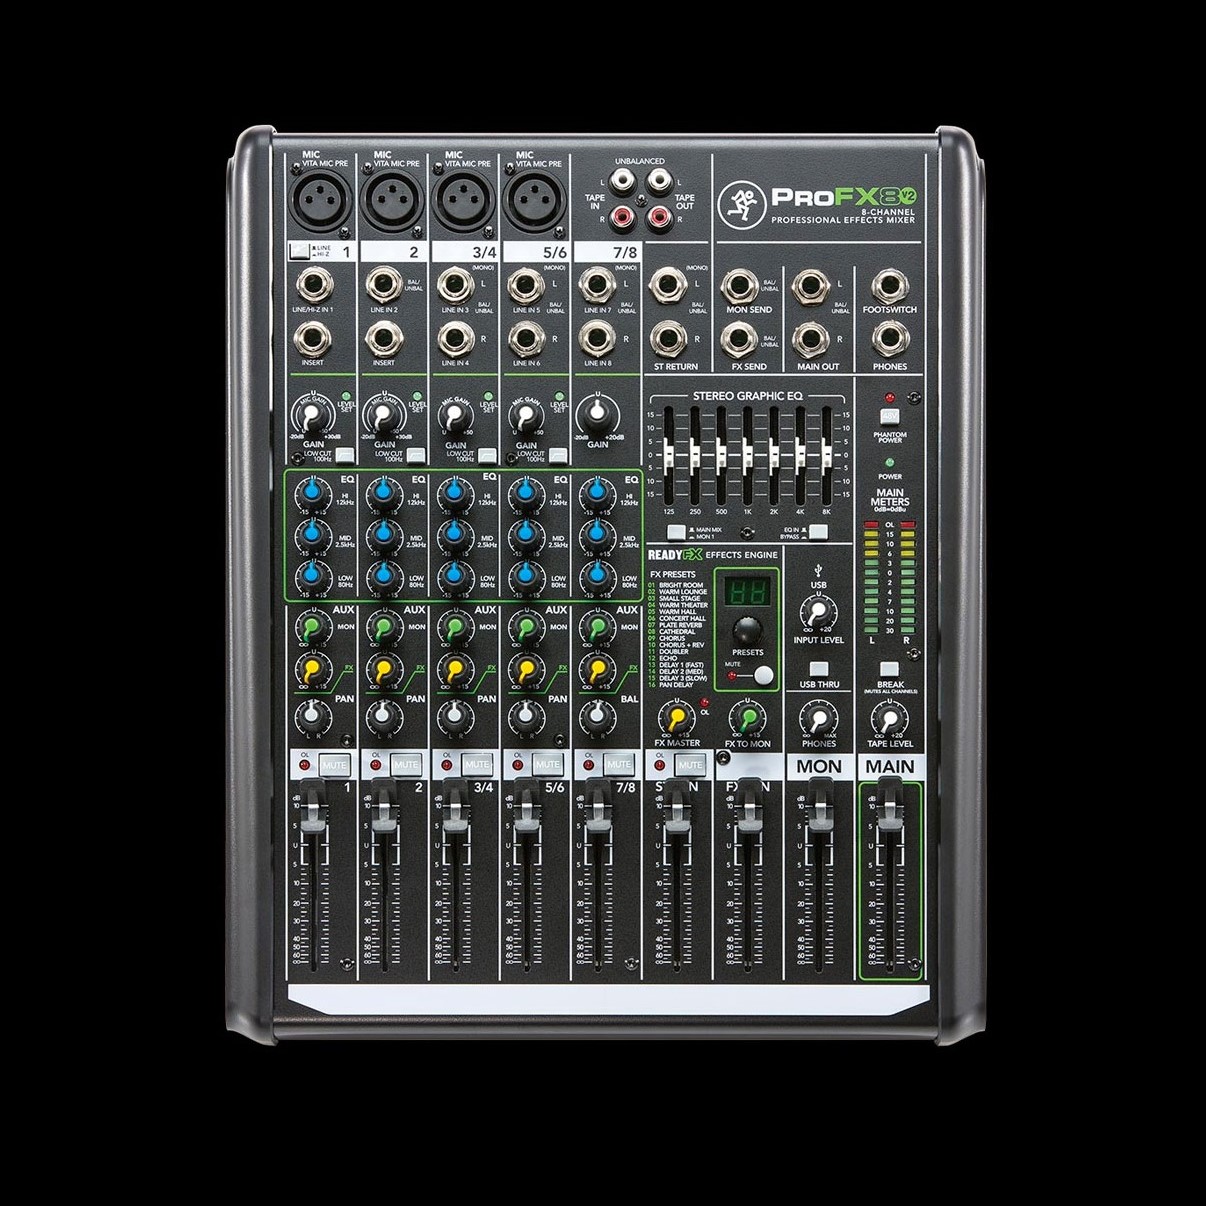Image resolution: width=1206 pixels, height=1206 pixels.
Task: Click the MAIN METERS LED ladder
Action: pos(889,576)
